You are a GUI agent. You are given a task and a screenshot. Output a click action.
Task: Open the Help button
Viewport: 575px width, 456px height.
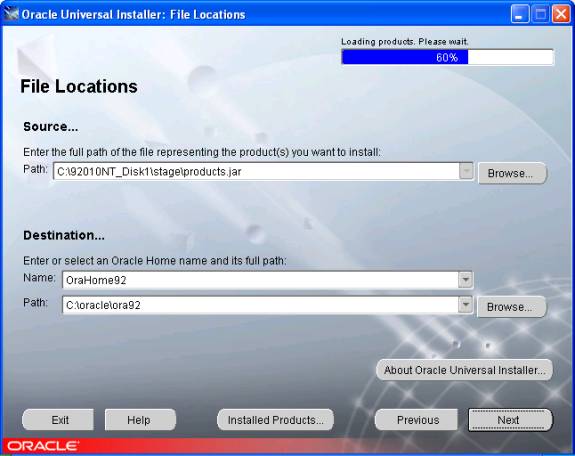140,420
